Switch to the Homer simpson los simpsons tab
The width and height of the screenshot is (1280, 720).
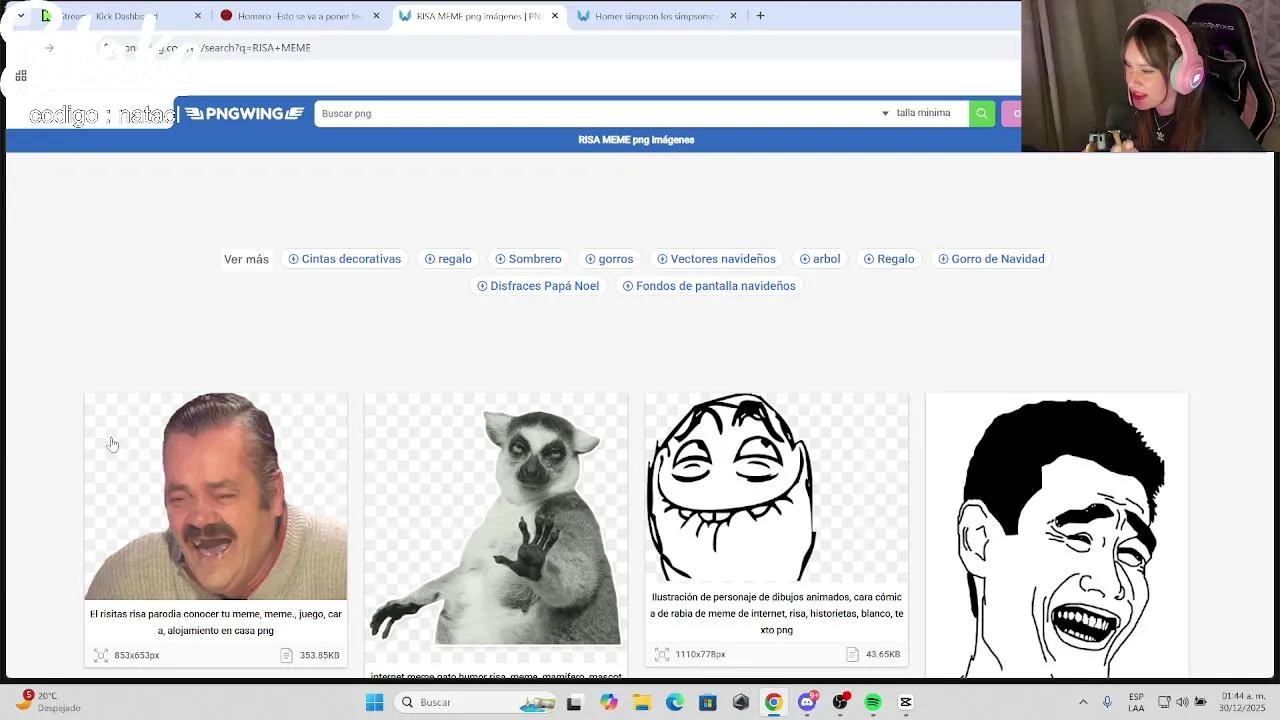pos(656,16)
